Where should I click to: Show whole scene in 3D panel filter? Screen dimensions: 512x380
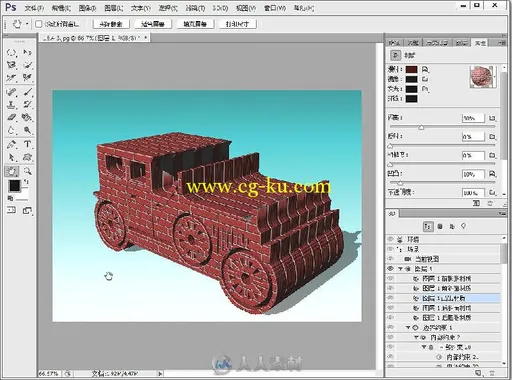coord(428,226)
